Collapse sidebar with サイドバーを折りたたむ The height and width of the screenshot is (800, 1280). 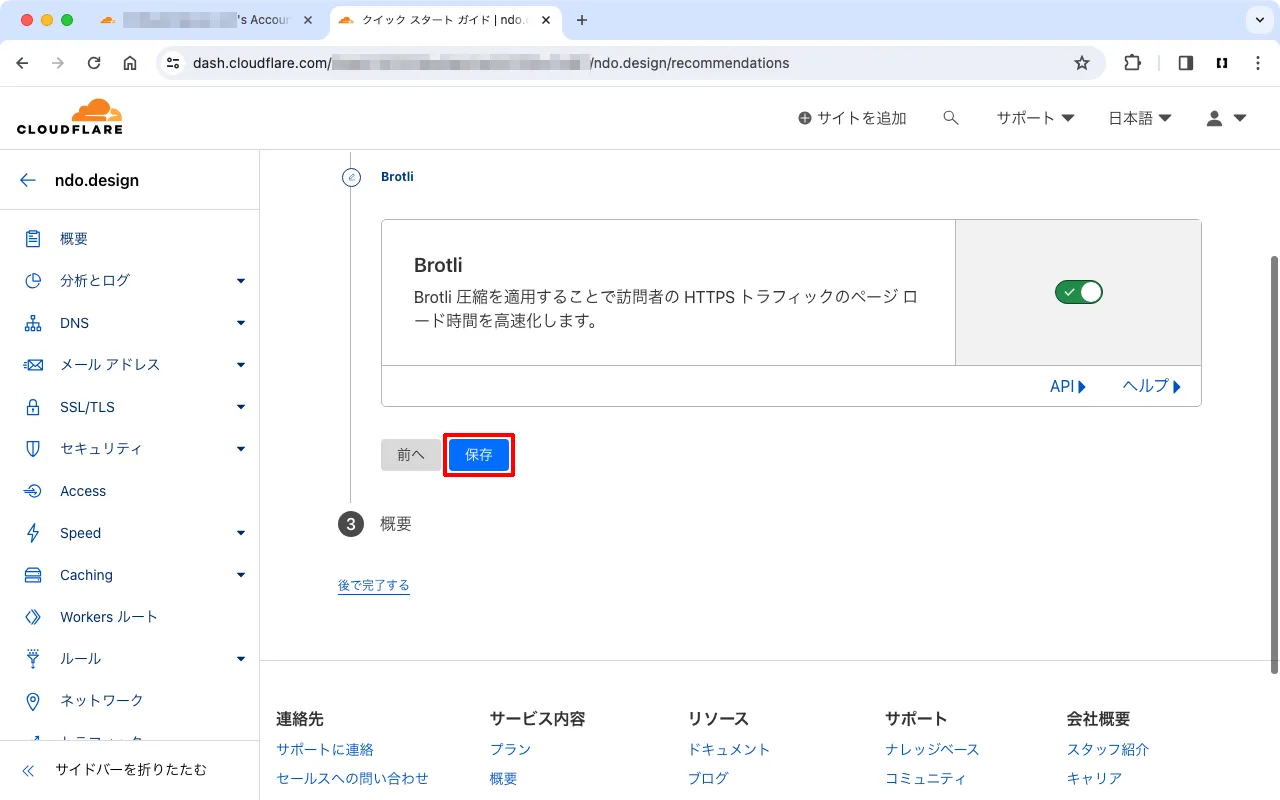pyautogui.click(x=130, y=770)
